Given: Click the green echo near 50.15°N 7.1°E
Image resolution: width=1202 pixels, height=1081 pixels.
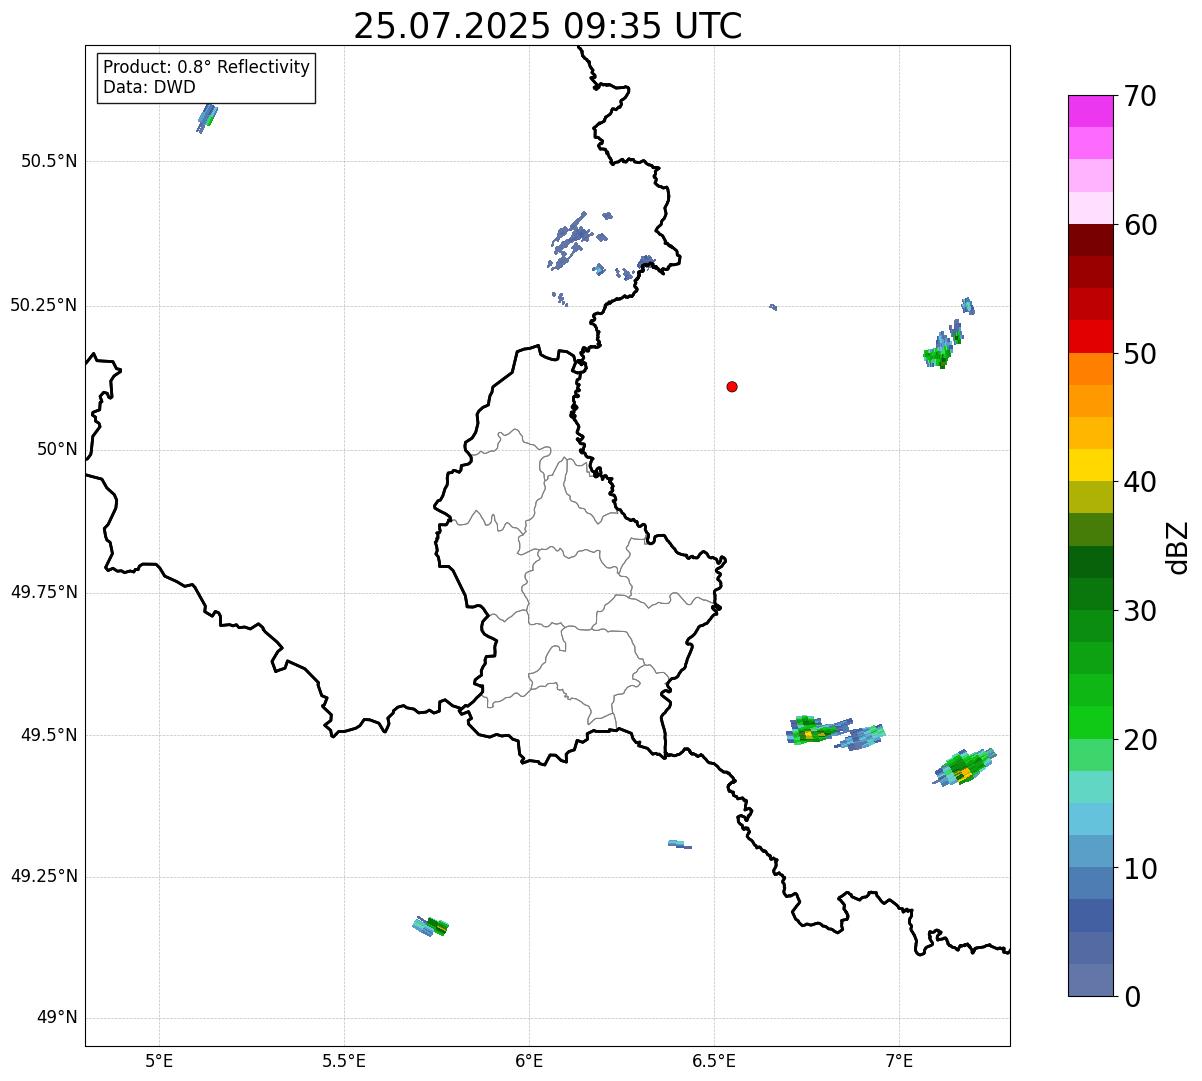Looking at the screenshot, I should (939, 354).
